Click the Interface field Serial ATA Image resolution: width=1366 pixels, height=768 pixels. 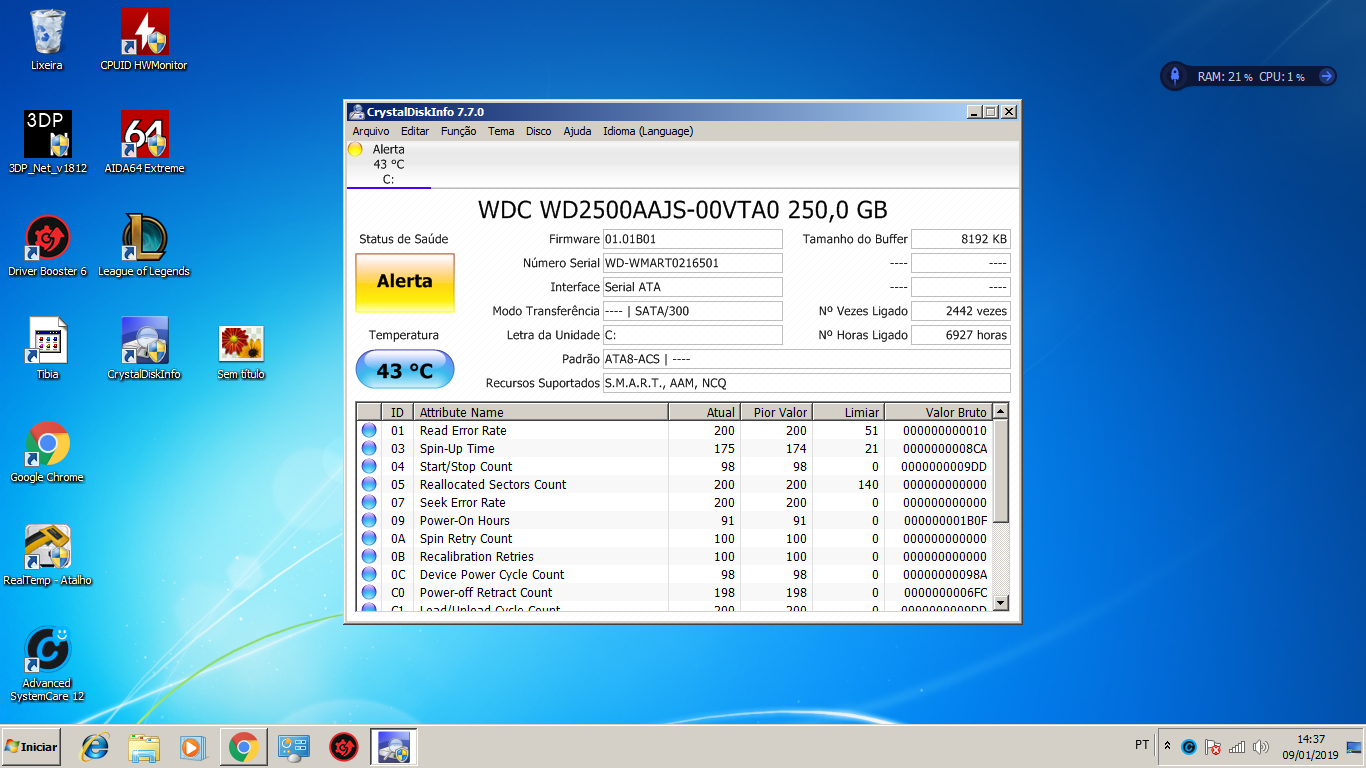coord(692,287)
